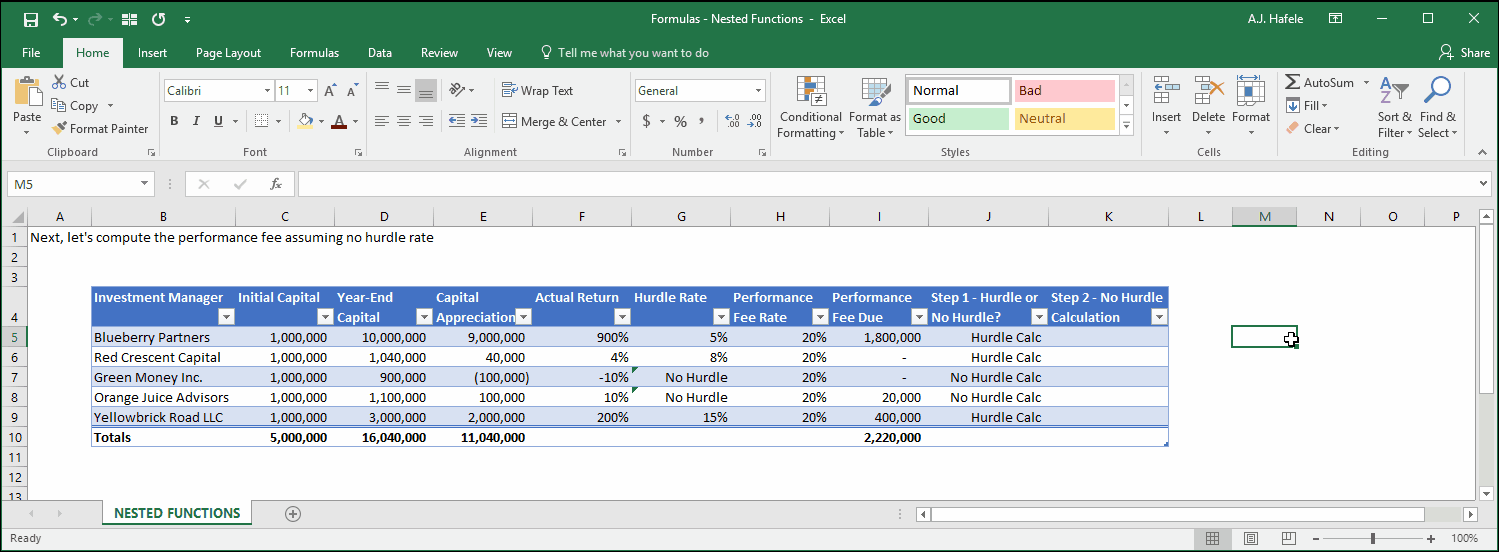Viewport: 1499px width, 552px height.
Task: Switch to Normal view in status bar
Action: [x=1212, y=538]
